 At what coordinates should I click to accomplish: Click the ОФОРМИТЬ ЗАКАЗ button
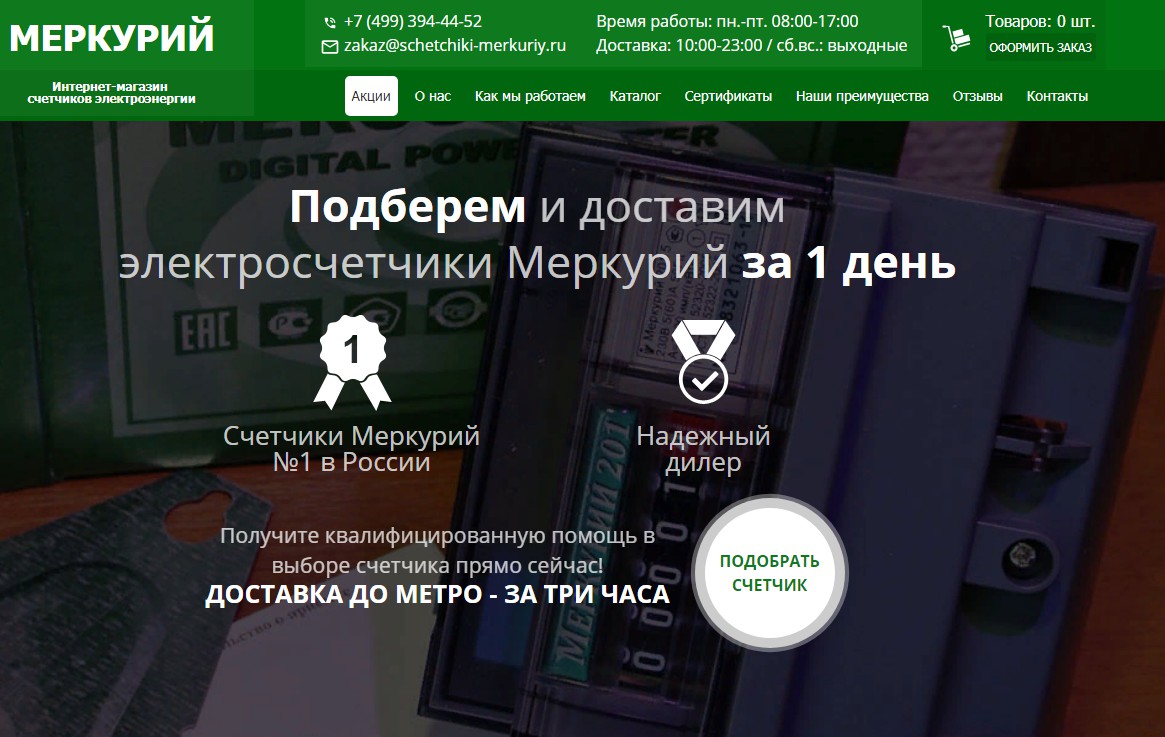coord(1040,48)
